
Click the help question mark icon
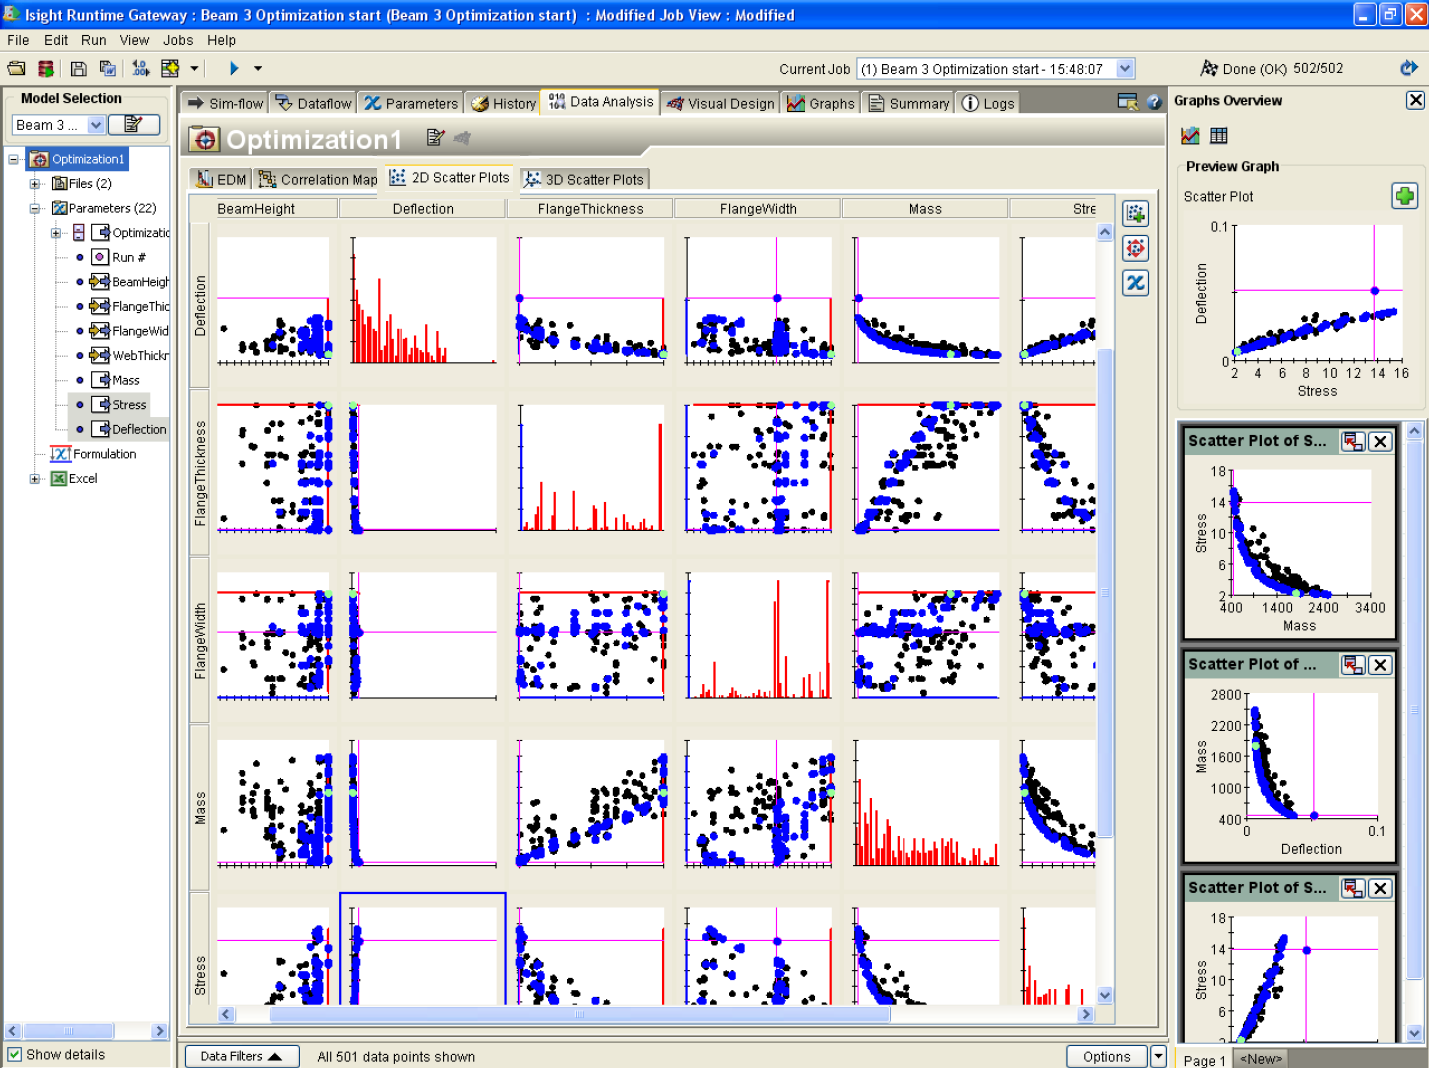point(1154,102)
